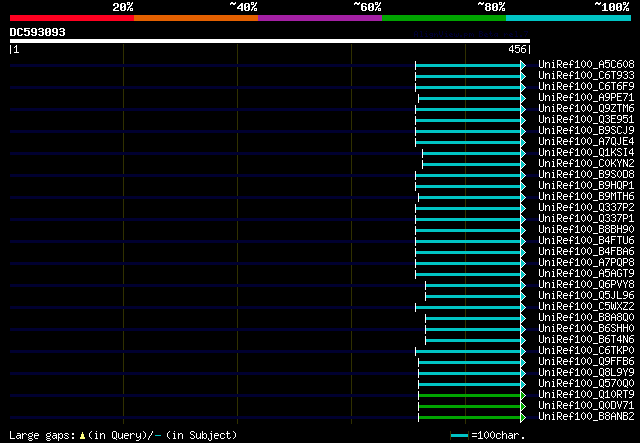Screen dimensions: 640x443
Task: Select the UniRef100_C0KYN2 label
Action: coord(586,164)
